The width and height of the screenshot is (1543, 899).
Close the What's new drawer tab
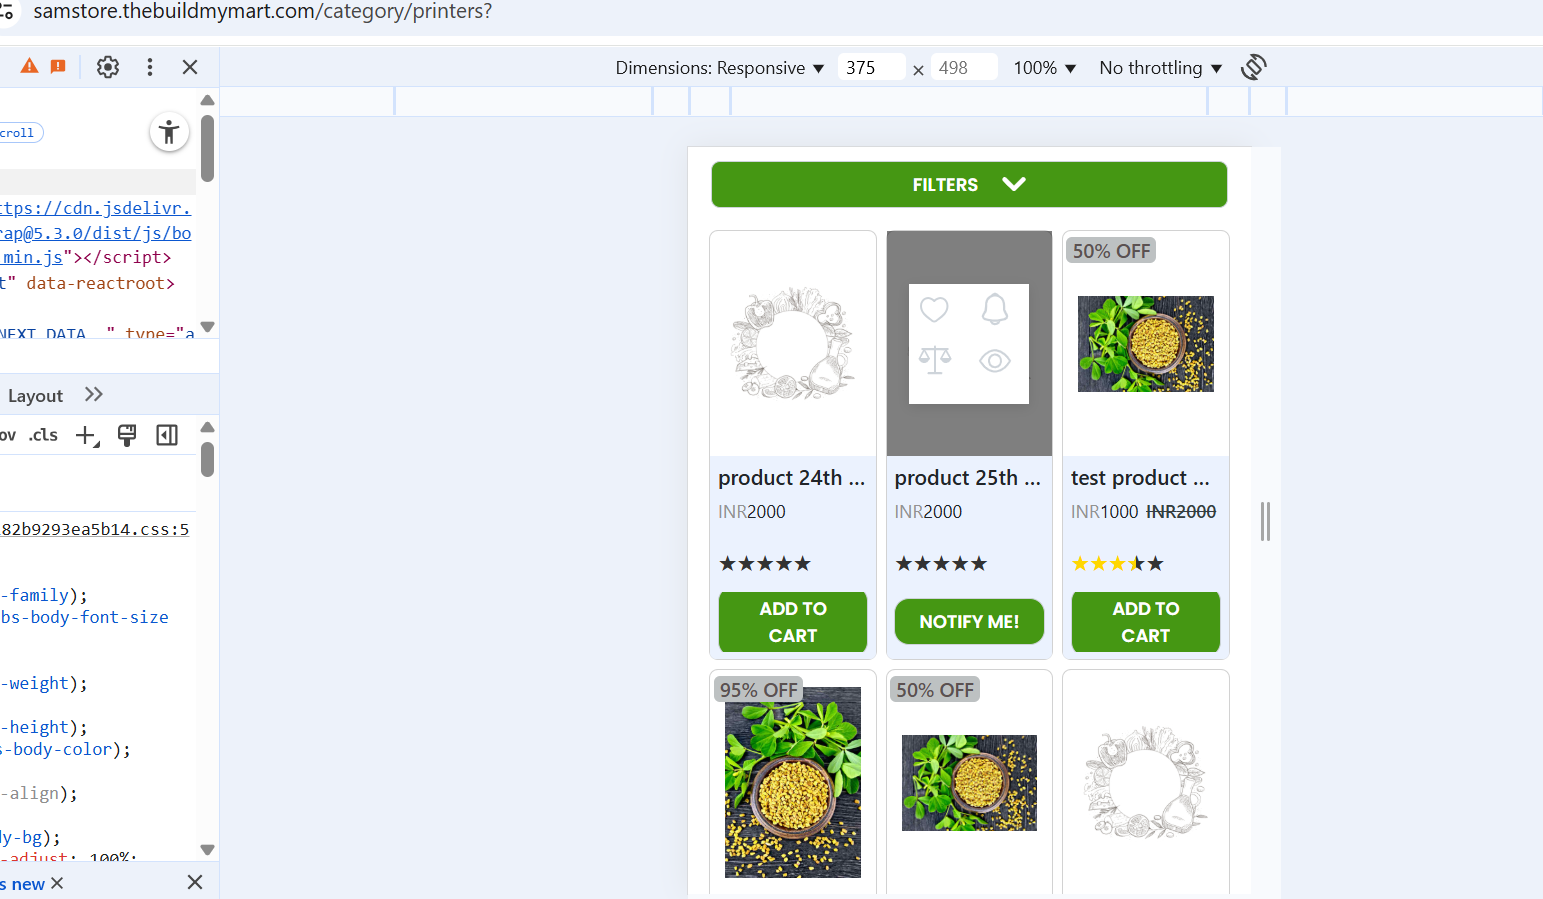(57, 883)
